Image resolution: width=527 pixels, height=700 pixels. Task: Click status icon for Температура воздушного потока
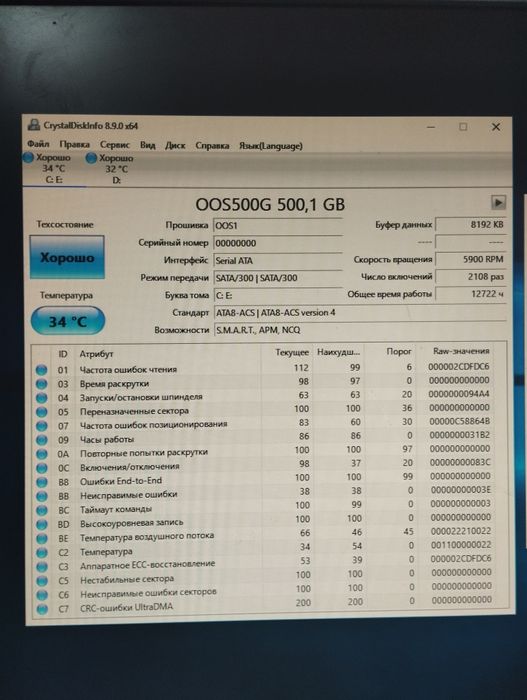(42, 539)
